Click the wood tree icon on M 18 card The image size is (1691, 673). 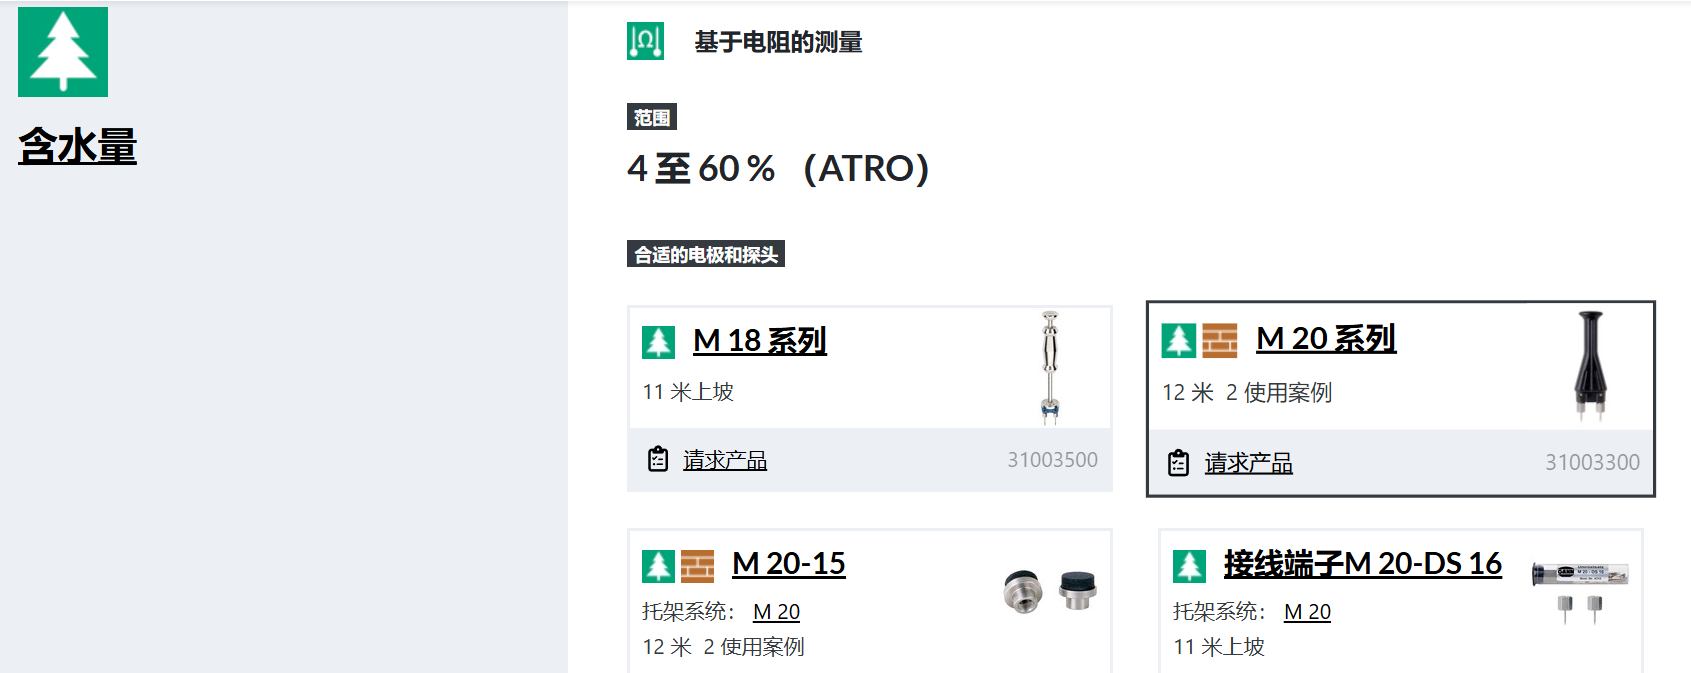click(x=658, y=342)
